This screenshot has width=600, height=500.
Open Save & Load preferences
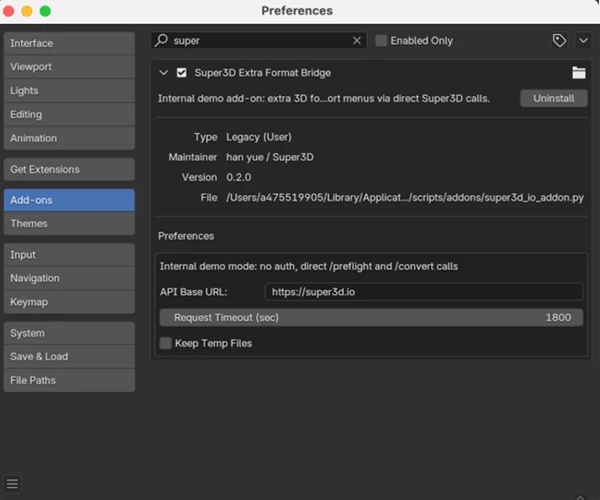pyautogui.click(x=69, y=357)
